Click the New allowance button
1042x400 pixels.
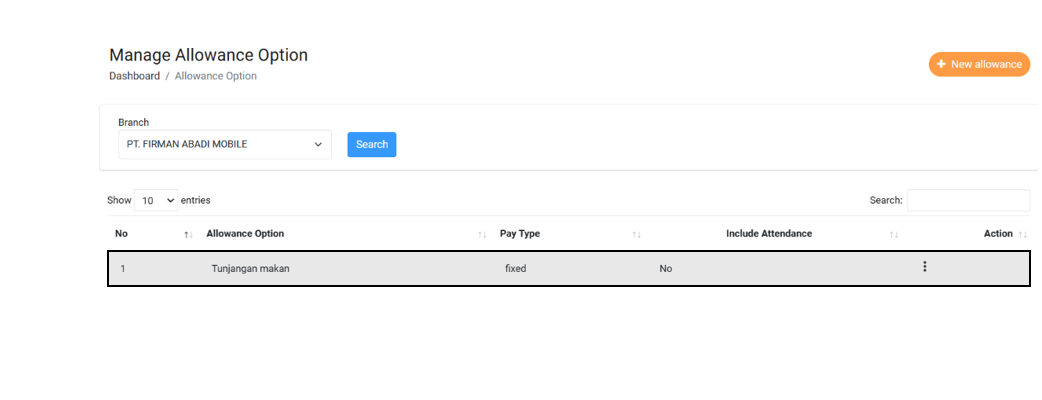coord(979,64)
